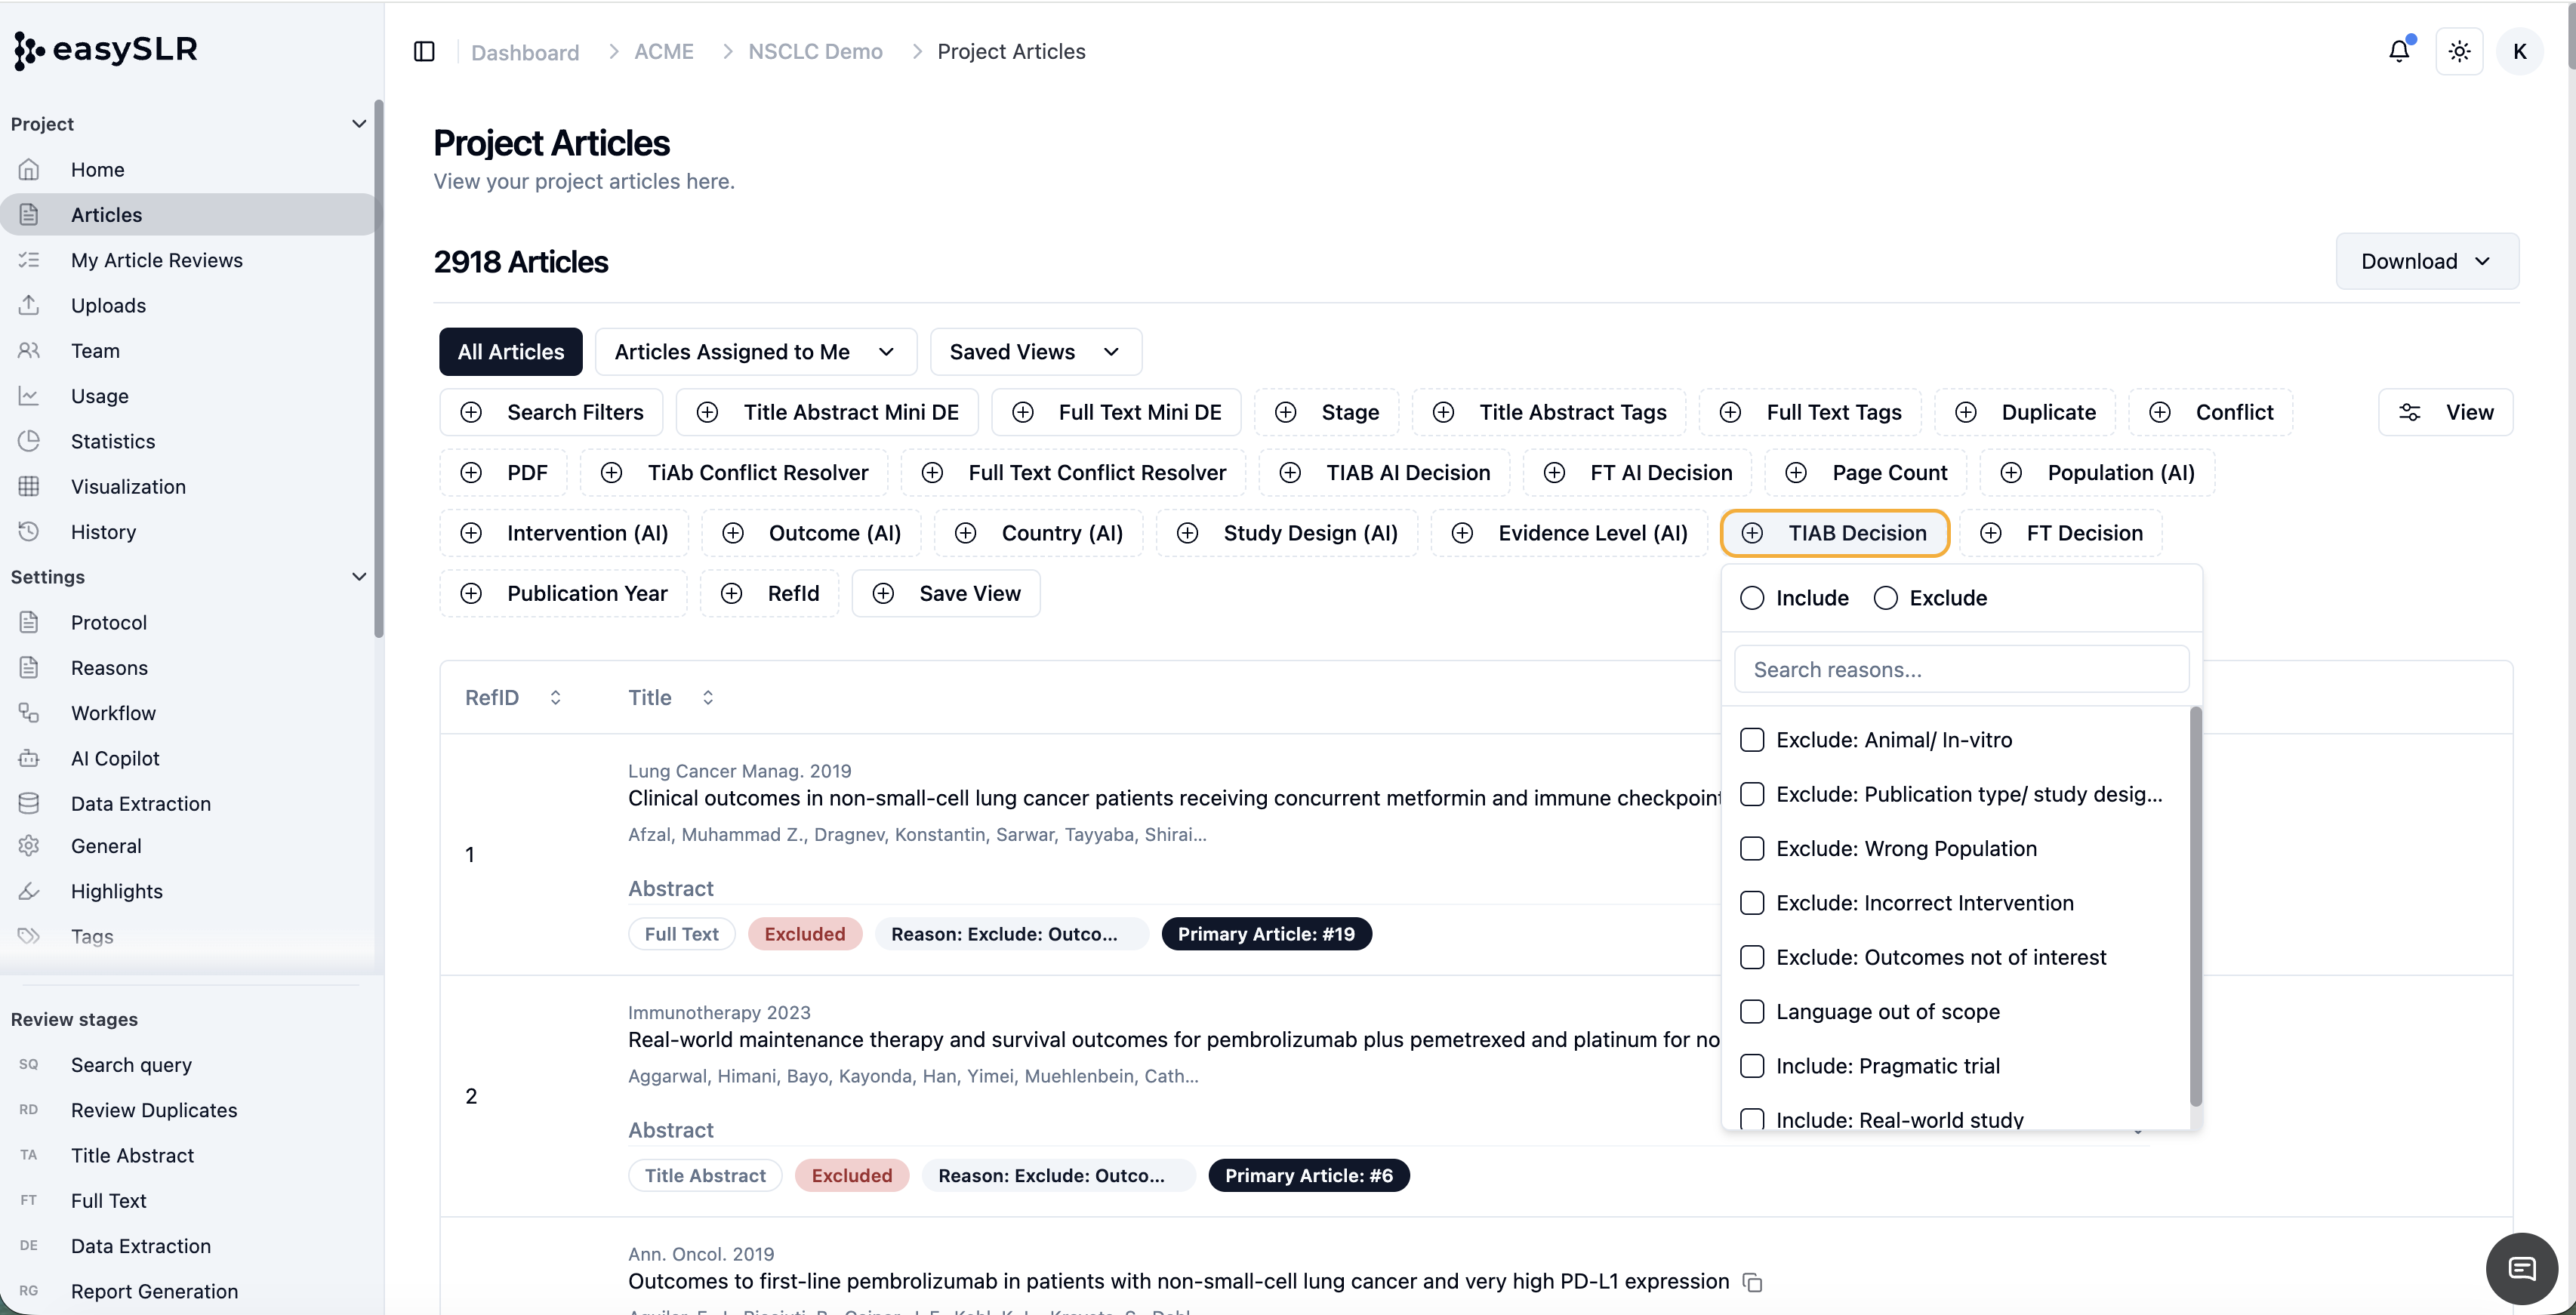Select the All Articles tab
The image size is (2576, 1315).
[511, 352]
